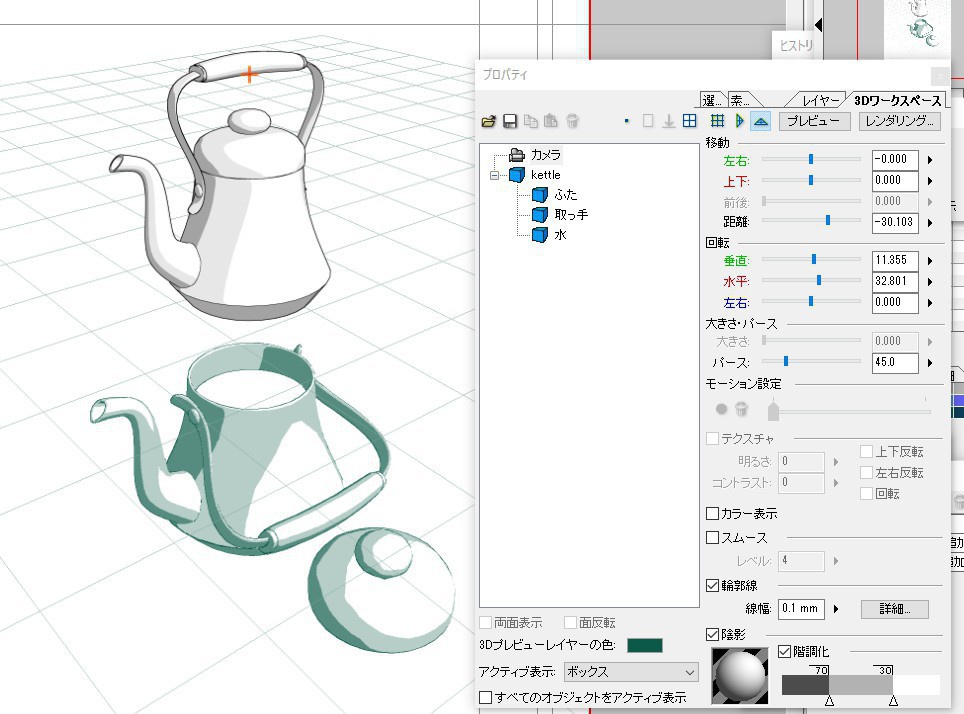Image resolution: width=964 pixels, height=714 pixels.
Task: Open a file with the folder icon
Action: (489, 121)
